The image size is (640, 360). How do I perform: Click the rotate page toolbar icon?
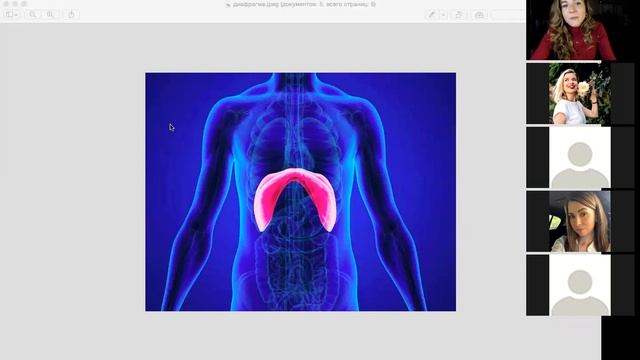[459, 15]
